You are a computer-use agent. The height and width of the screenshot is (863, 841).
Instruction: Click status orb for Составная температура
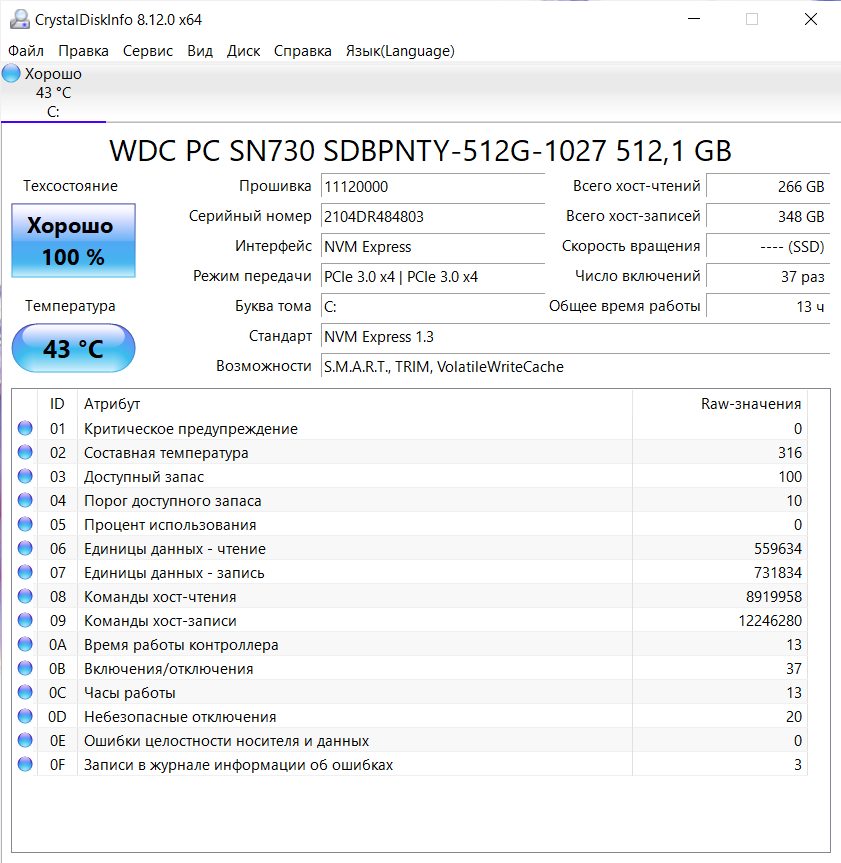(25, 452)
